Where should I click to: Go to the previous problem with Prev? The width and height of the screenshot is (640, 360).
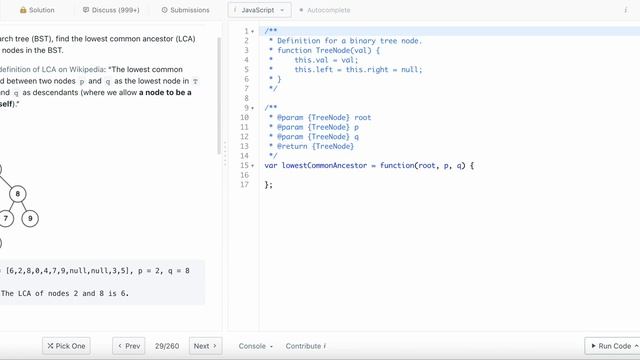coord(129,346)
